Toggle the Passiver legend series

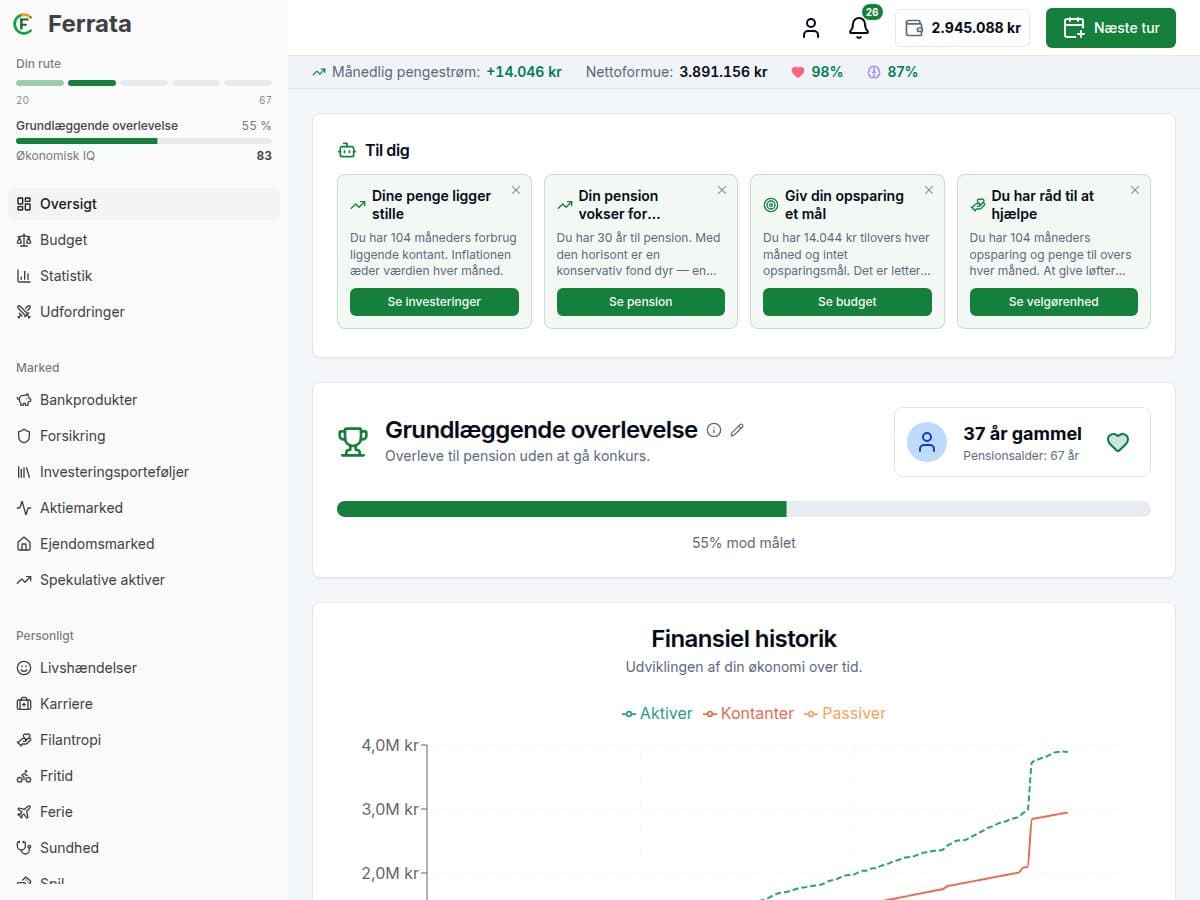coord(845,714)
